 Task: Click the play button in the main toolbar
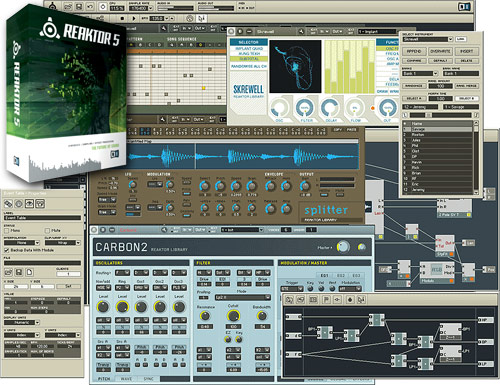134,18
